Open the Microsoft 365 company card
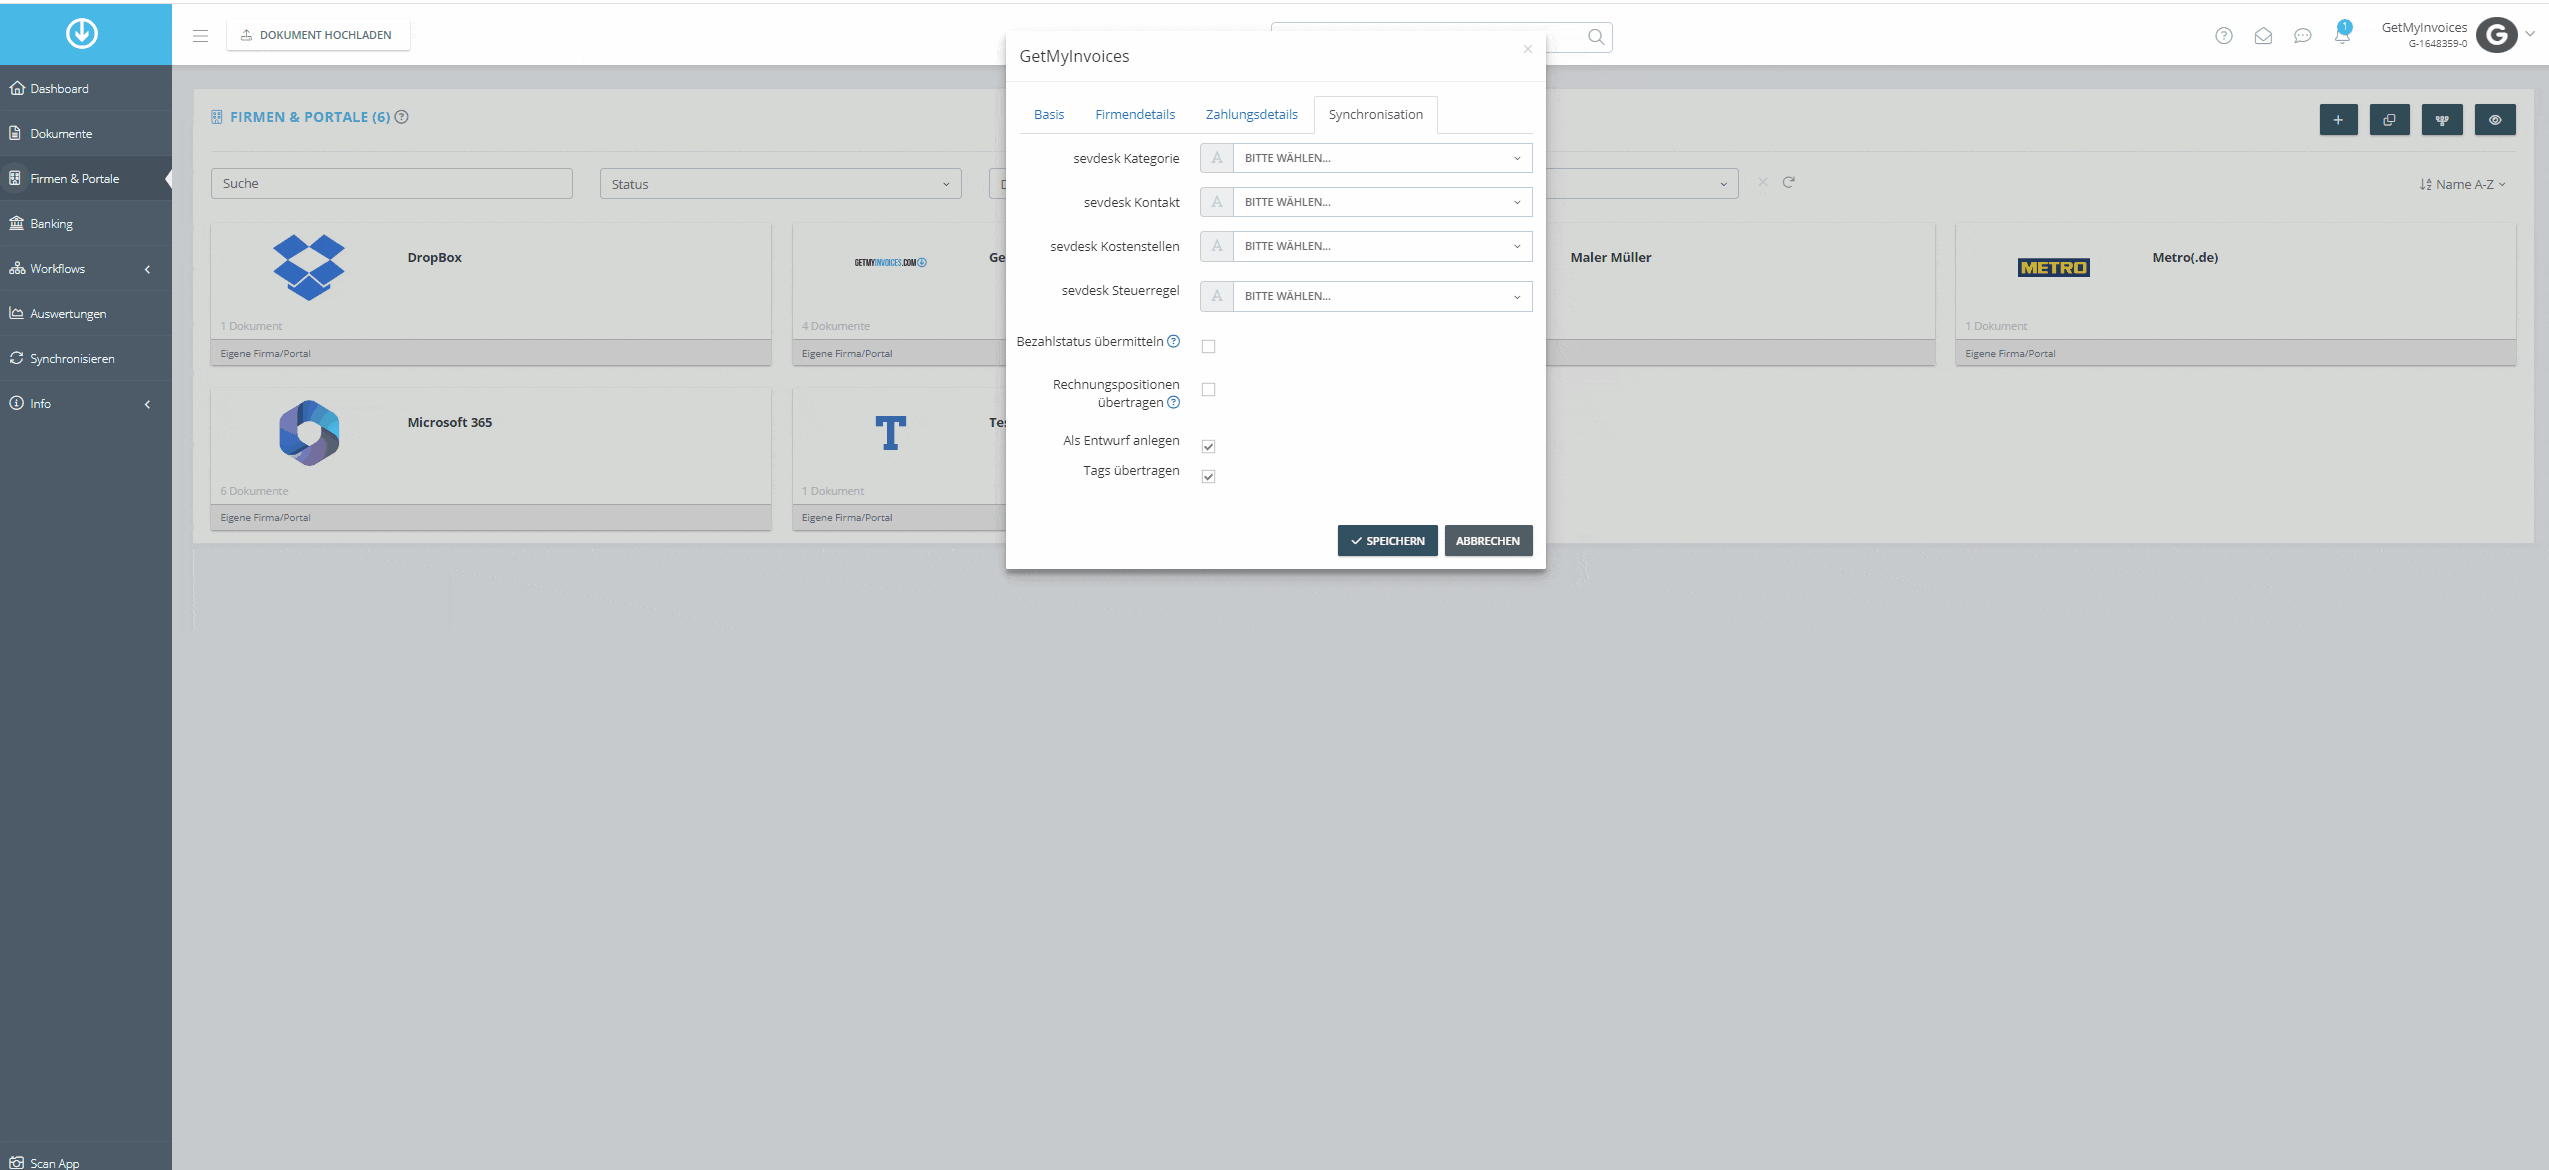Screen dimensions: 2549x1170 click(x=491, y=458)
